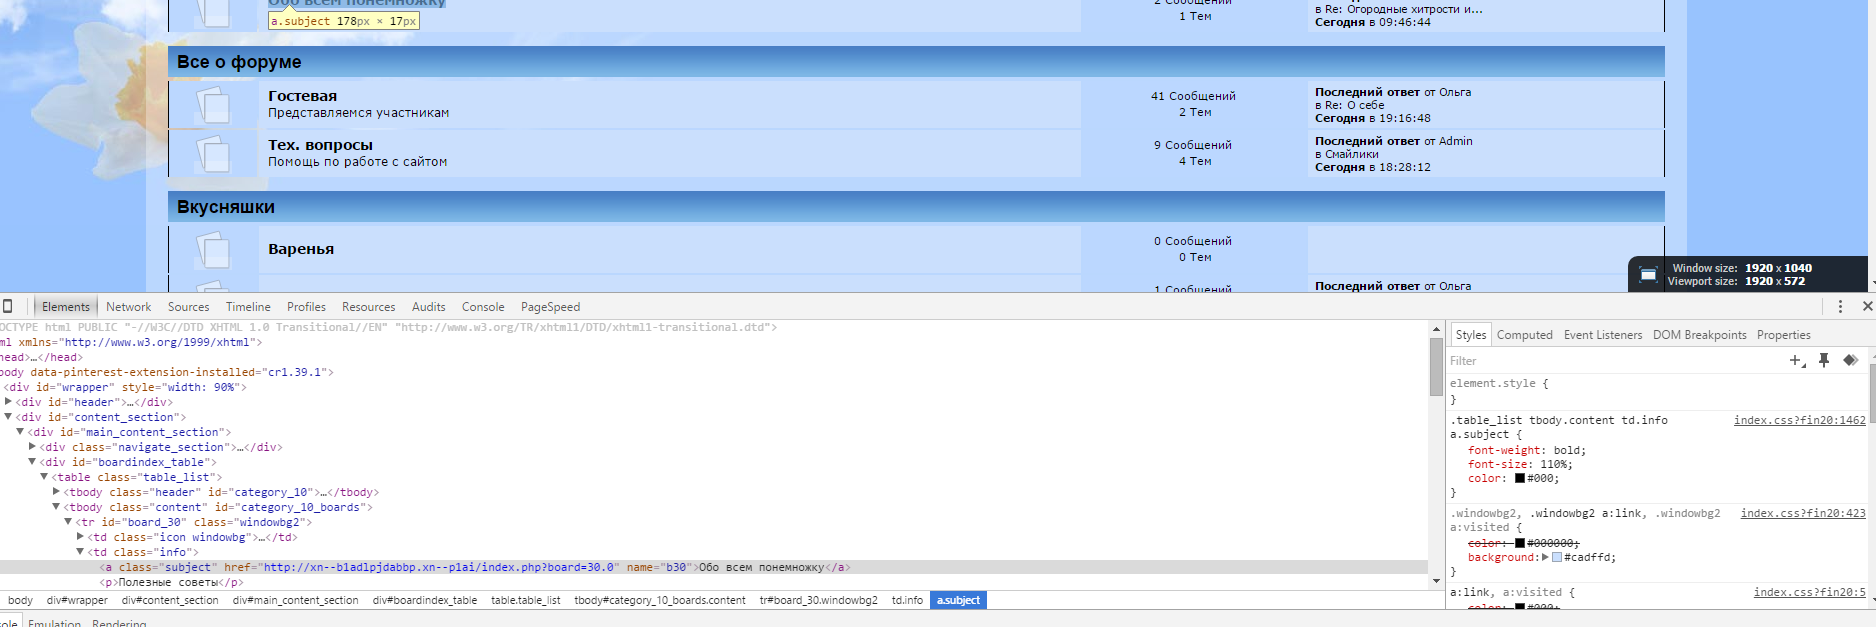Open the PageSpeed tab
This screenshot has height=627, width=1876.
[550, 307]
